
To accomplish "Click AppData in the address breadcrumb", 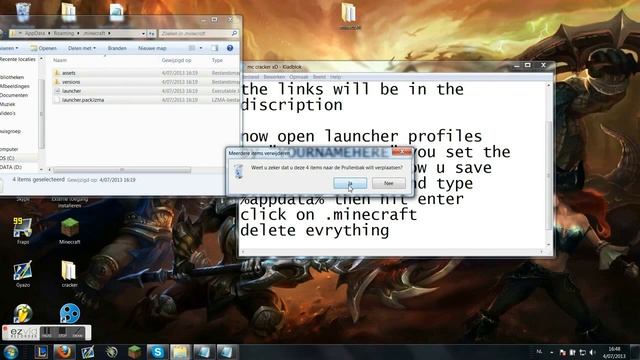I will [35, 33].
